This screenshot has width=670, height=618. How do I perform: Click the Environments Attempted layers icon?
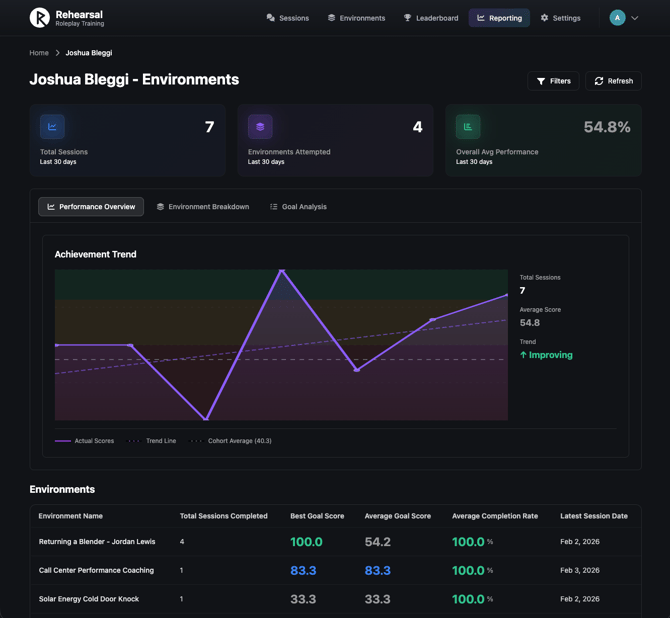click(x=260, y=127)
